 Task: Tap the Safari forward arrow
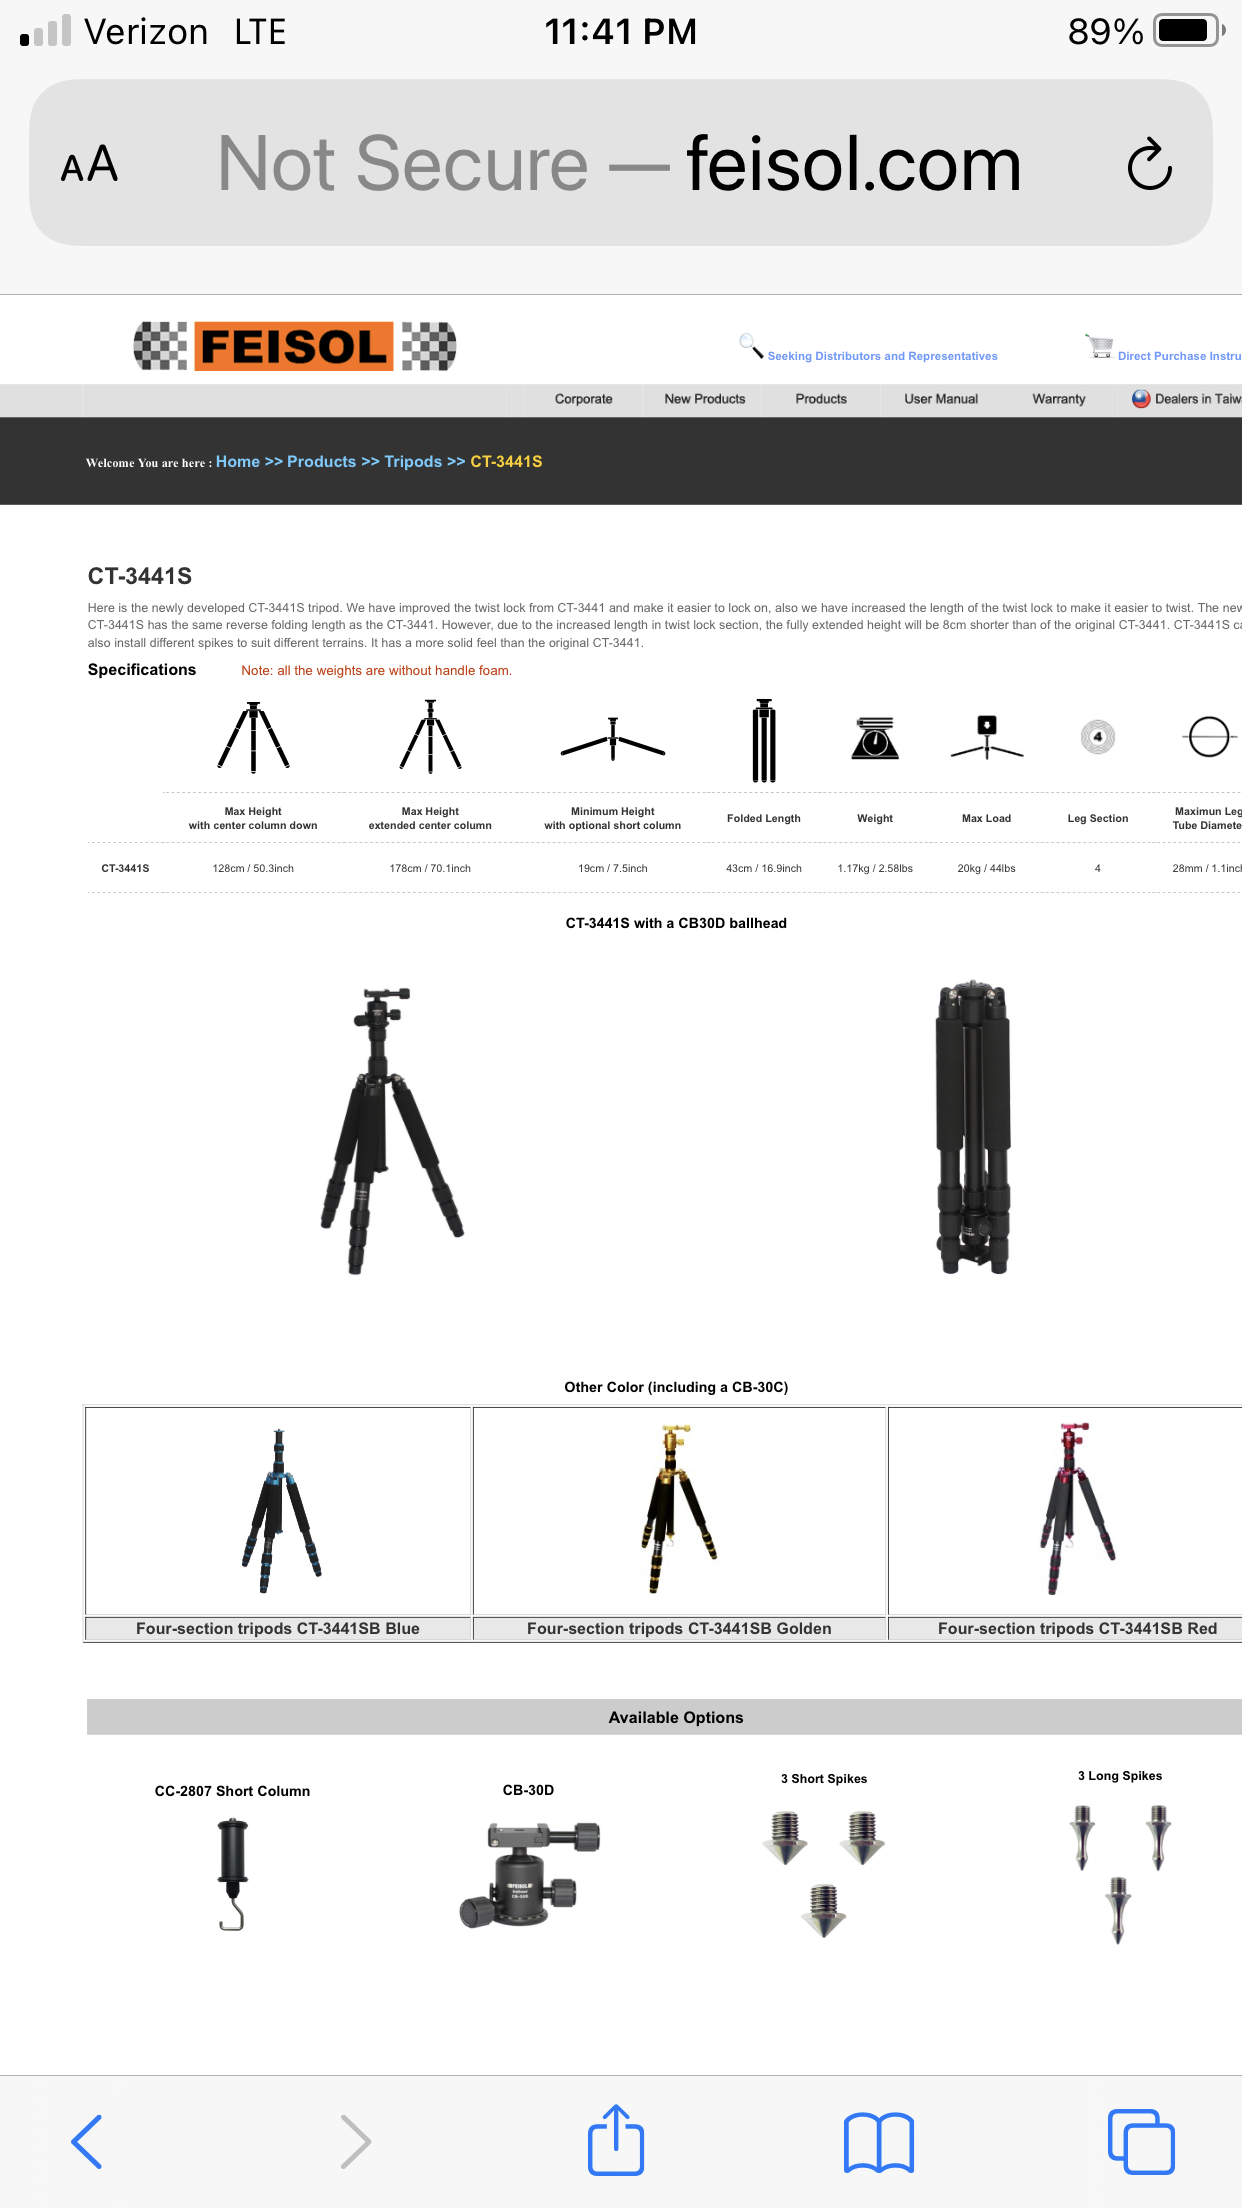[355, 2141]
